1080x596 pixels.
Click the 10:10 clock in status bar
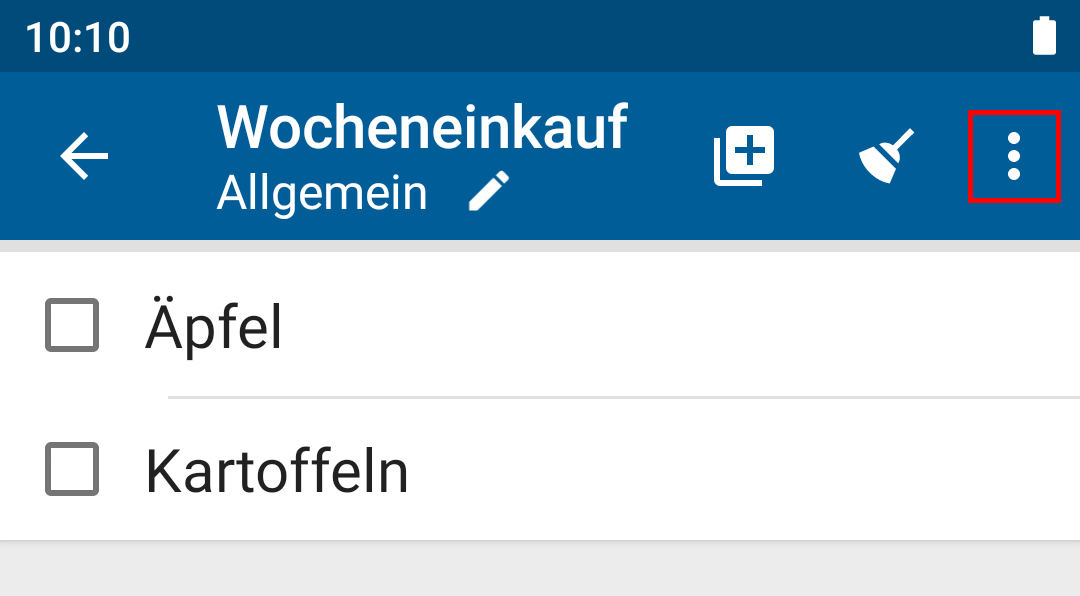pos(78,37)
